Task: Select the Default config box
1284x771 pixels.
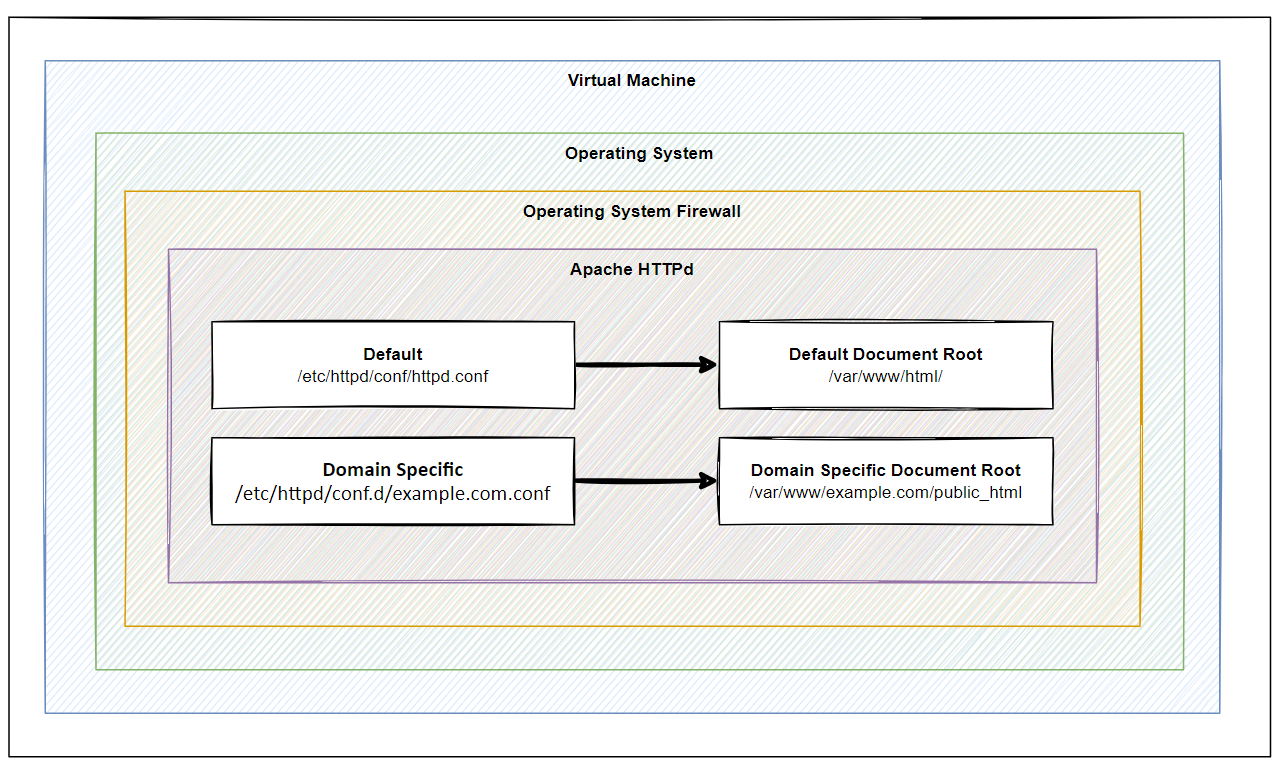Action: click(x=393, y=365)
